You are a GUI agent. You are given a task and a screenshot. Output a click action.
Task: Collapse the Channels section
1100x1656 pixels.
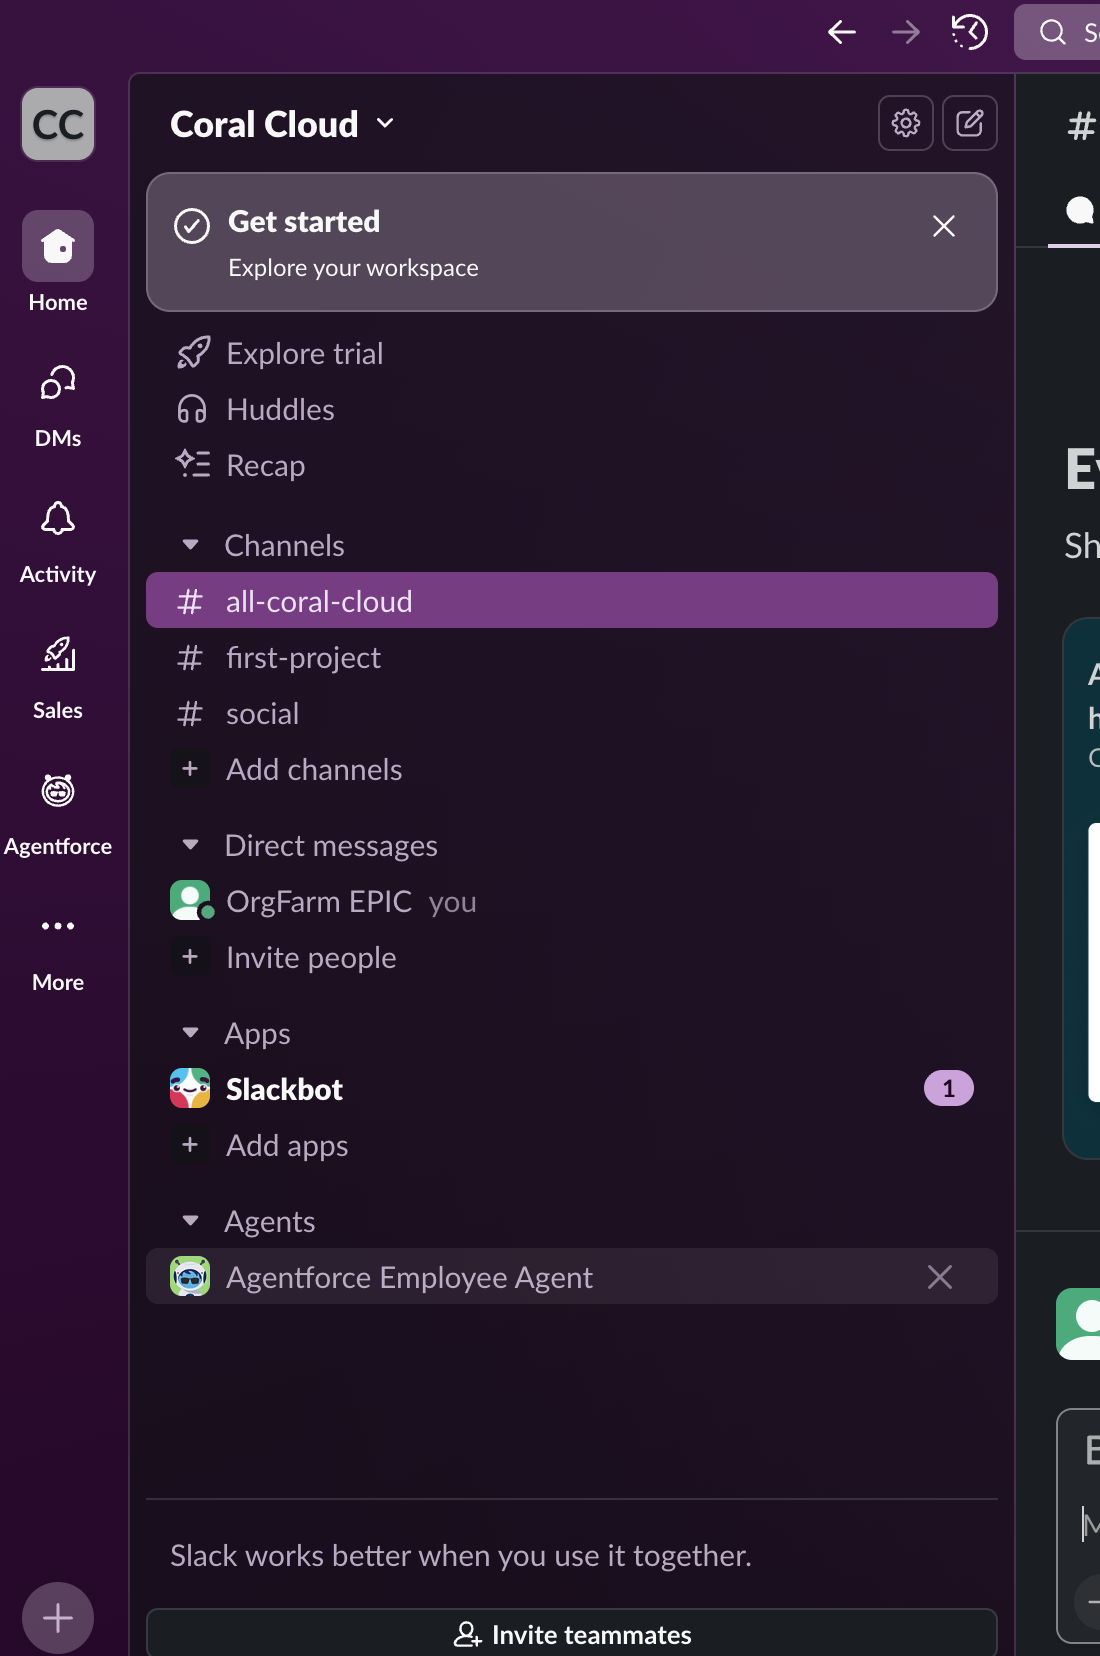pos(191,545)
